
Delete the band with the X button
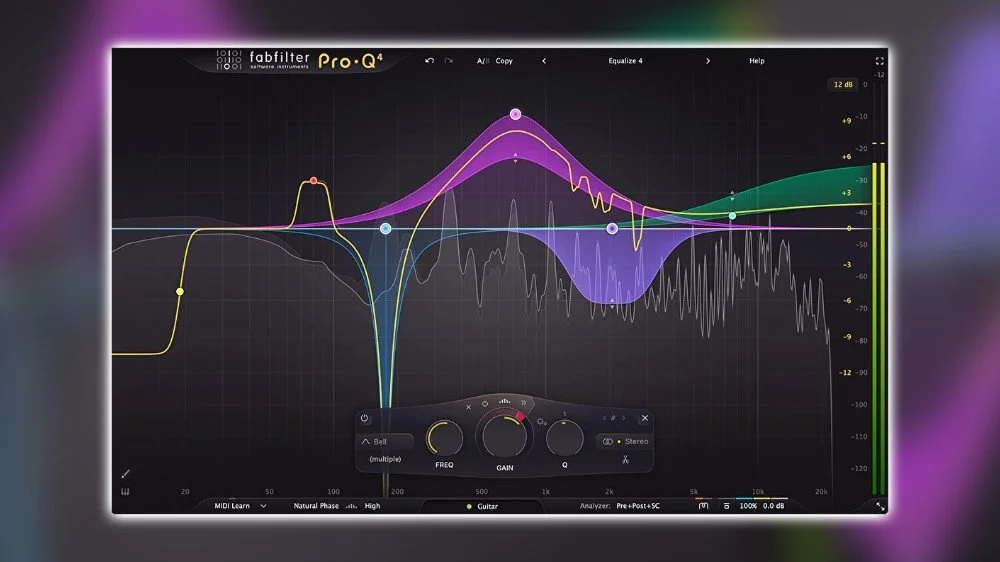coord(645,418)
